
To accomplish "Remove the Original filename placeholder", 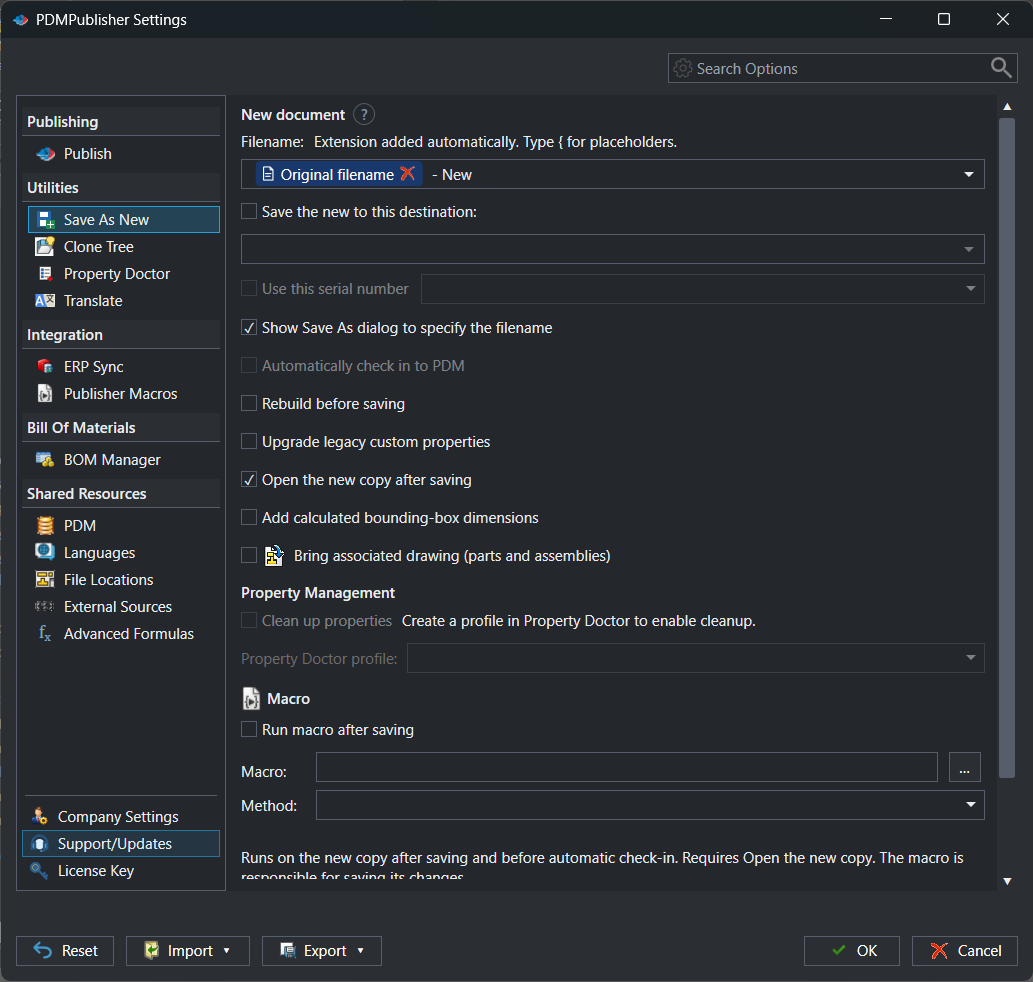I will pos(408,174).
